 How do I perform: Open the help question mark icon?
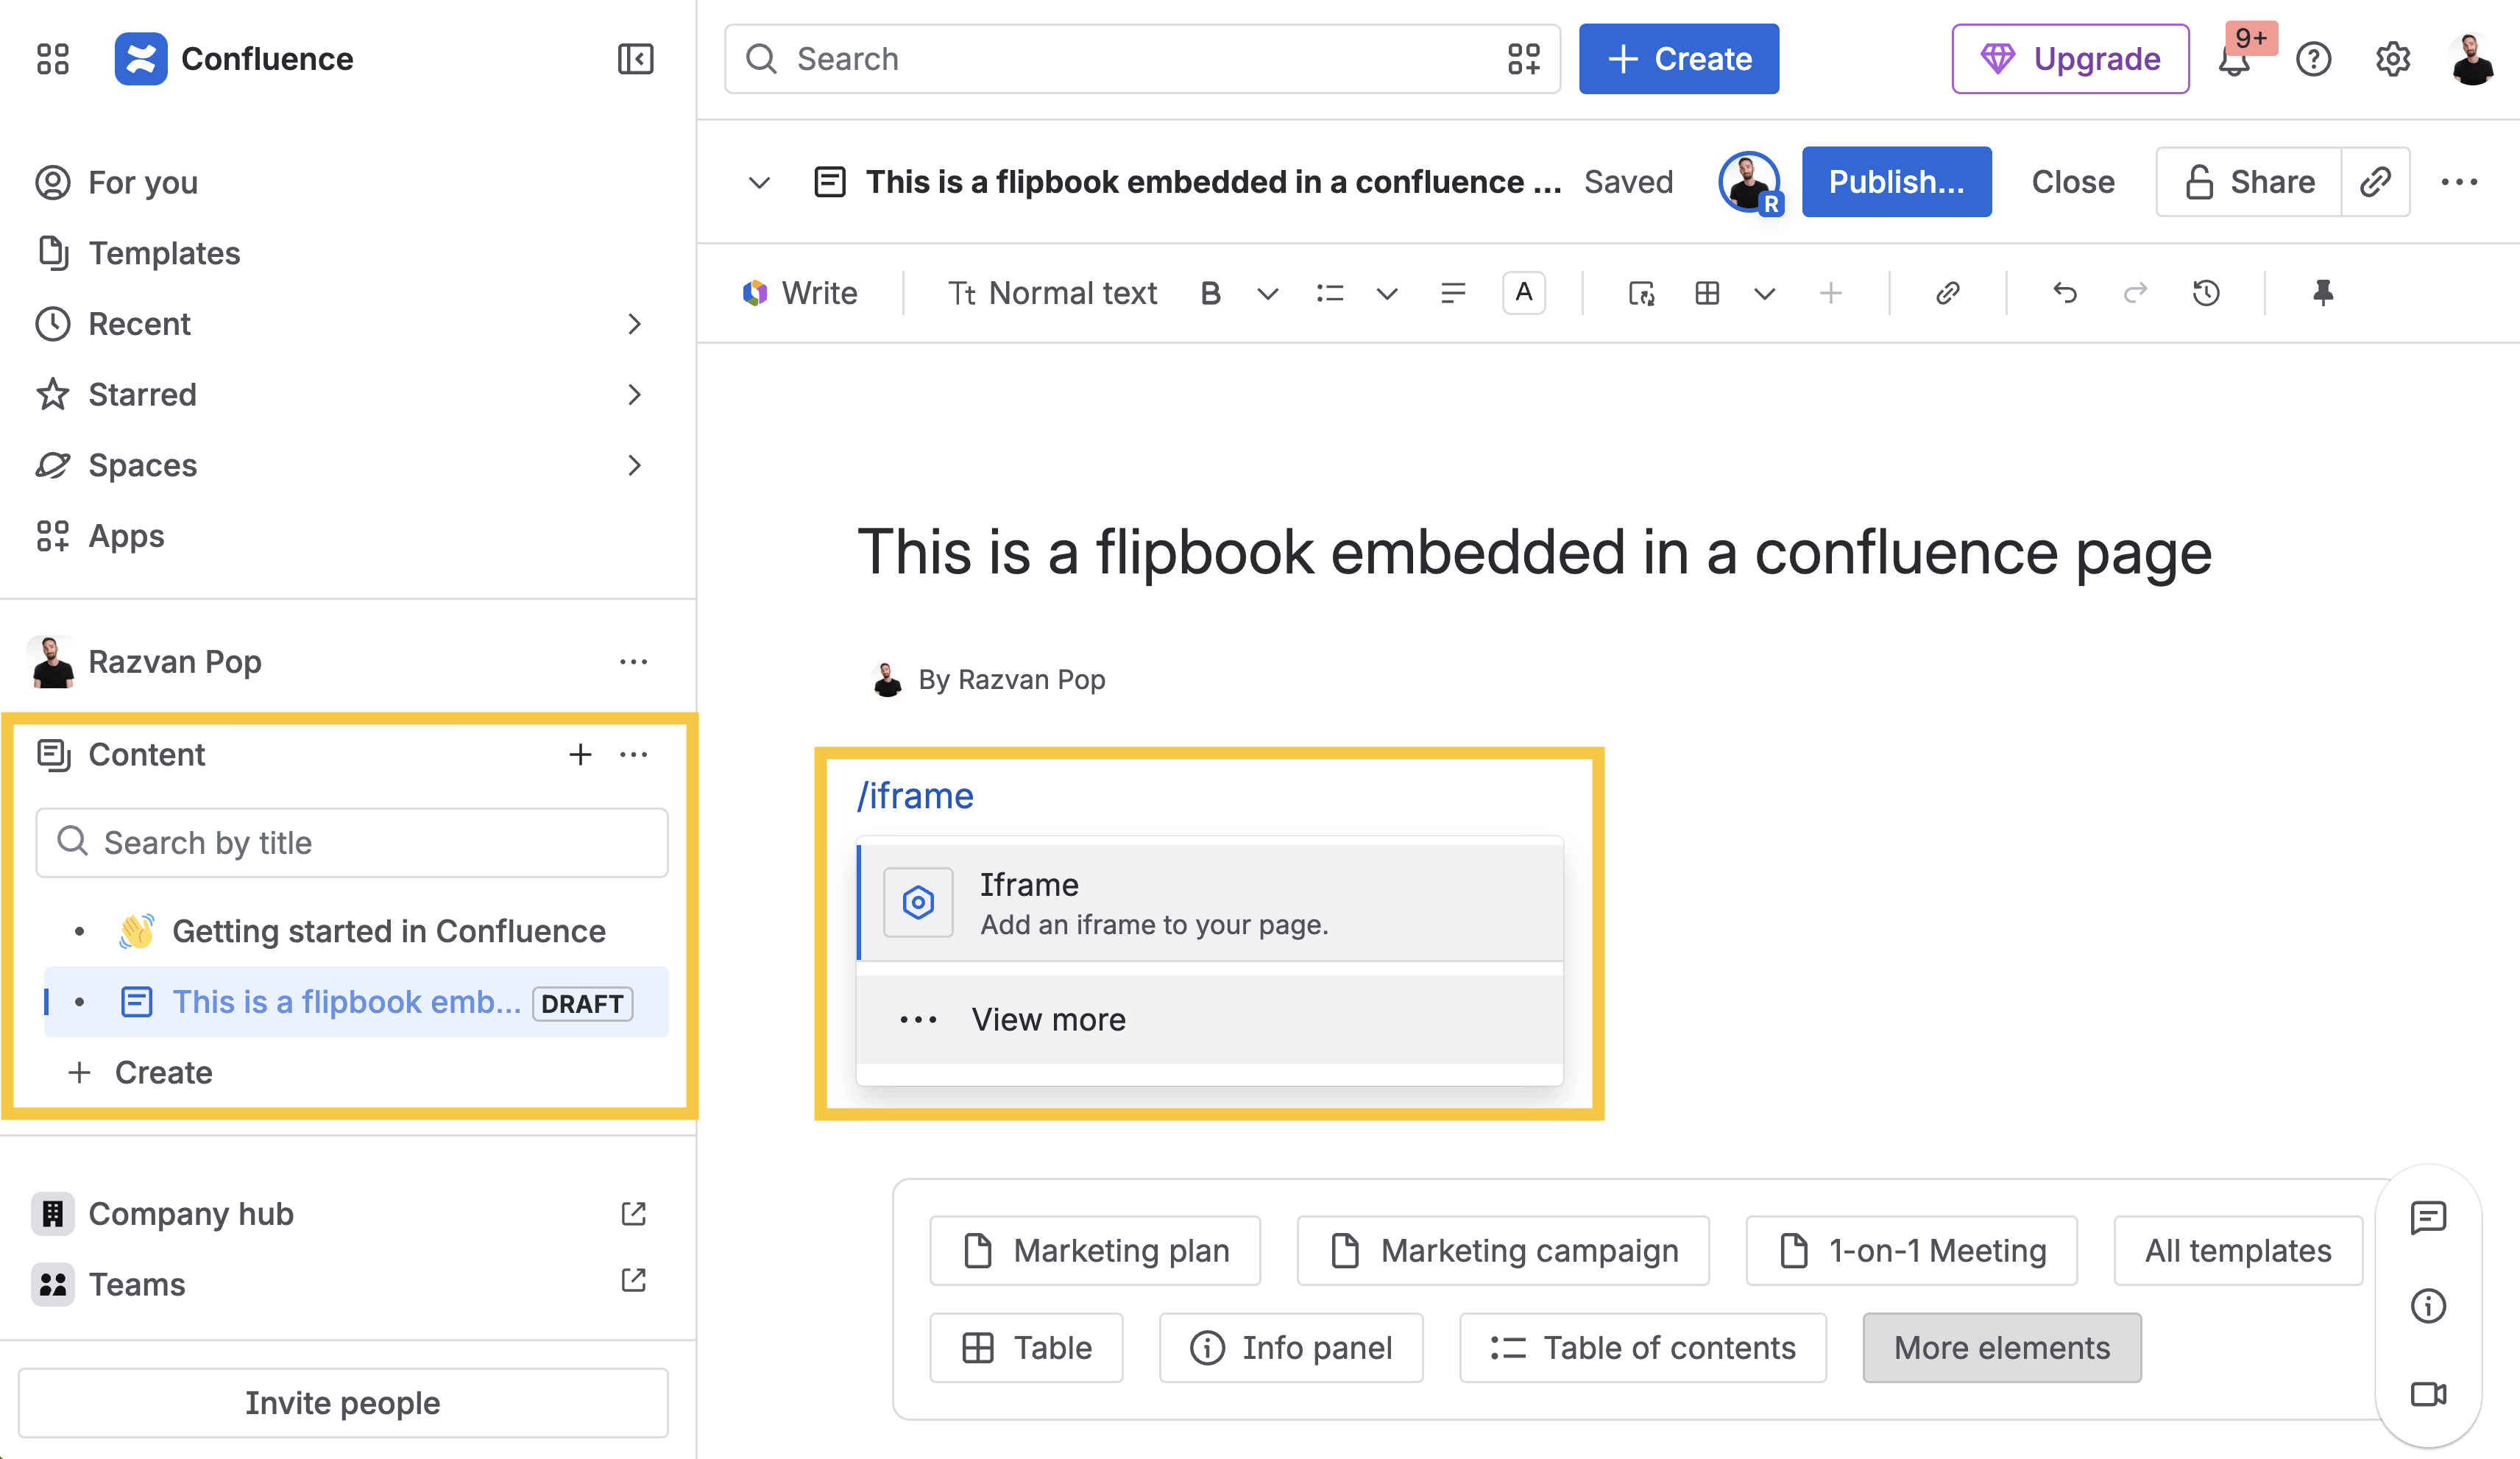[x=2313, y=59]
